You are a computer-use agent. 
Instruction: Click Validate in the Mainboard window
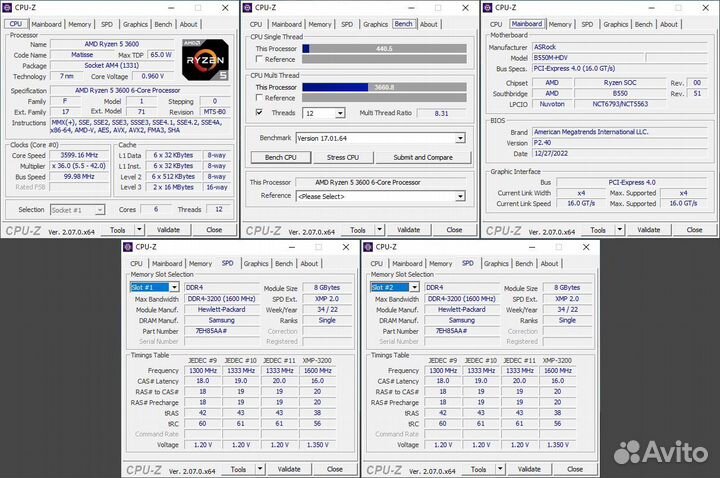pos(648,230)
